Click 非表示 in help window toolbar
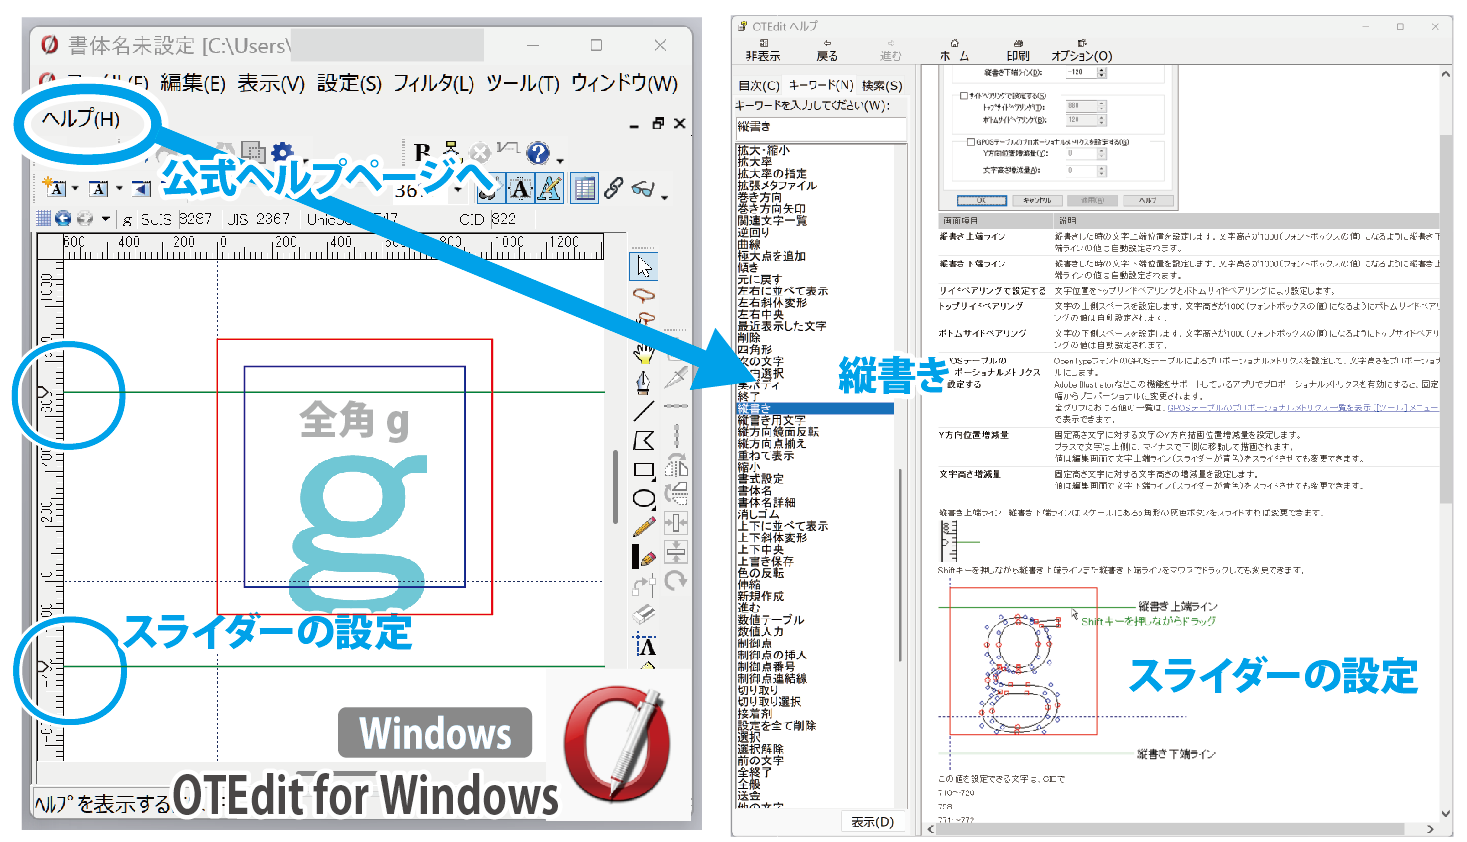Image resolution: width=1467 pixels, height=842 pixels. [763, 50]
